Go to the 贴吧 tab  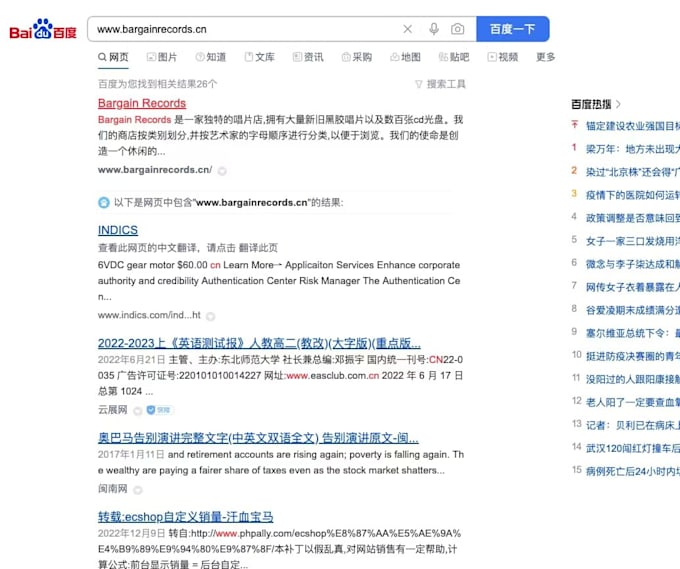click(x=454, y=57)
